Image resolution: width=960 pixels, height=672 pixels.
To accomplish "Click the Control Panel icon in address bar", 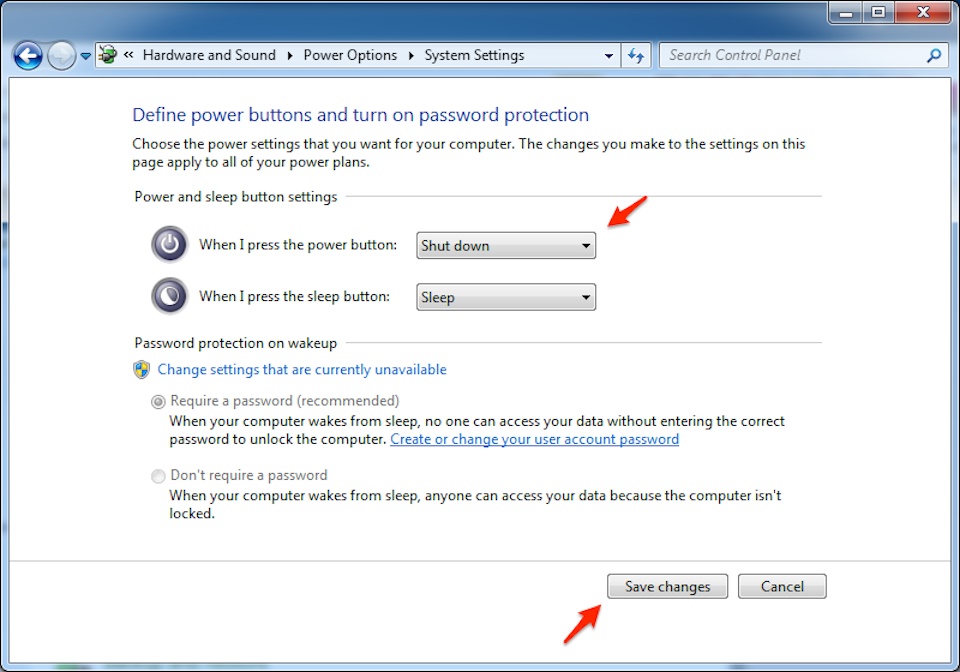I will [108, 55].
